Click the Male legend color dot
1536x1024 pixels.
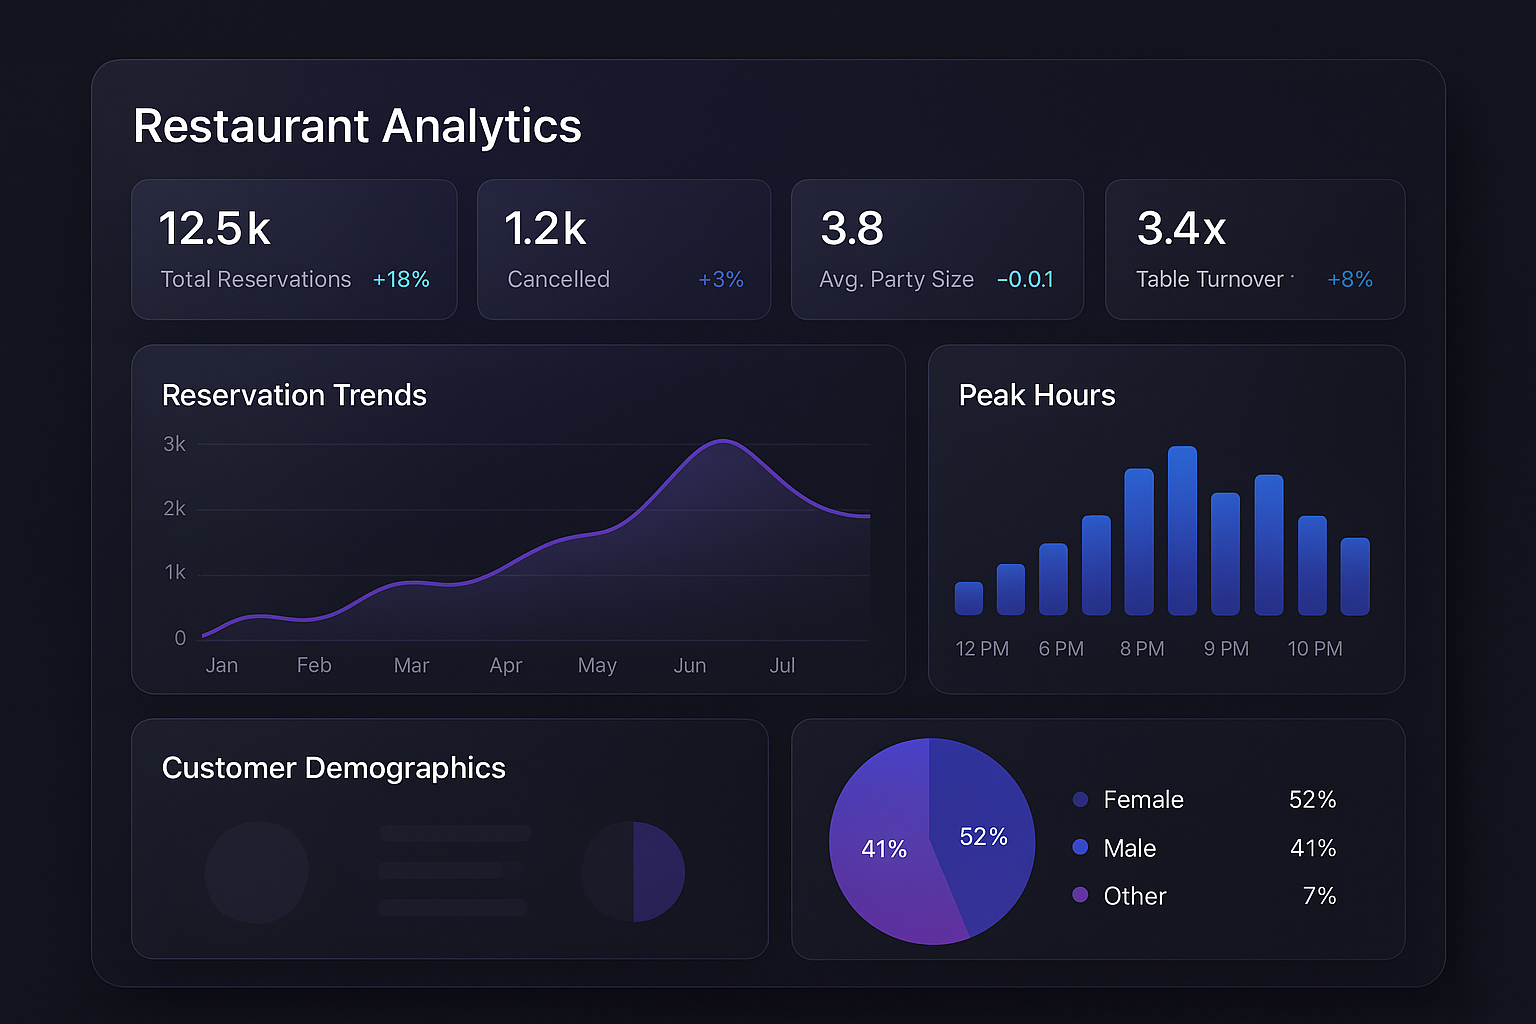[1080, 847]
